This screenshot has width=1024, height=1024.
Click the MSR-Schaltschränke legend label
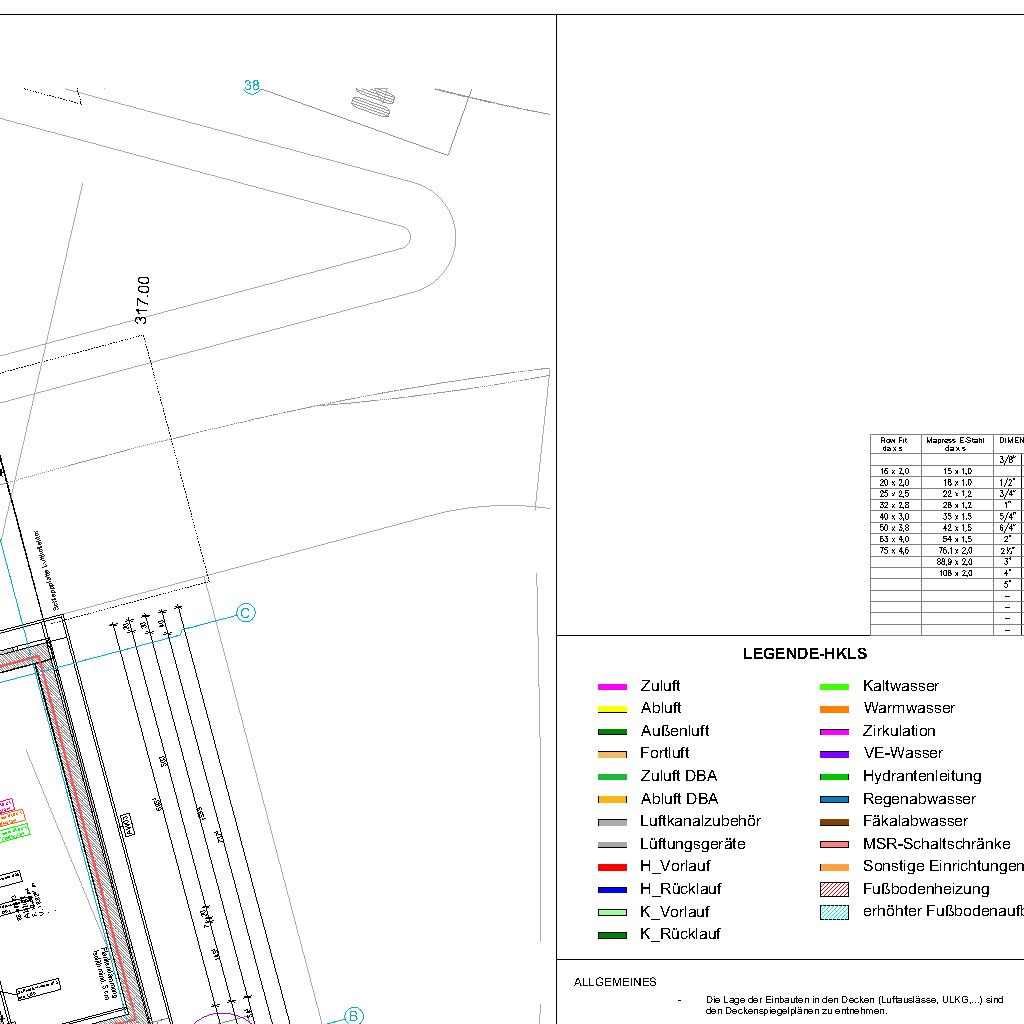click(x=936, y=844)
